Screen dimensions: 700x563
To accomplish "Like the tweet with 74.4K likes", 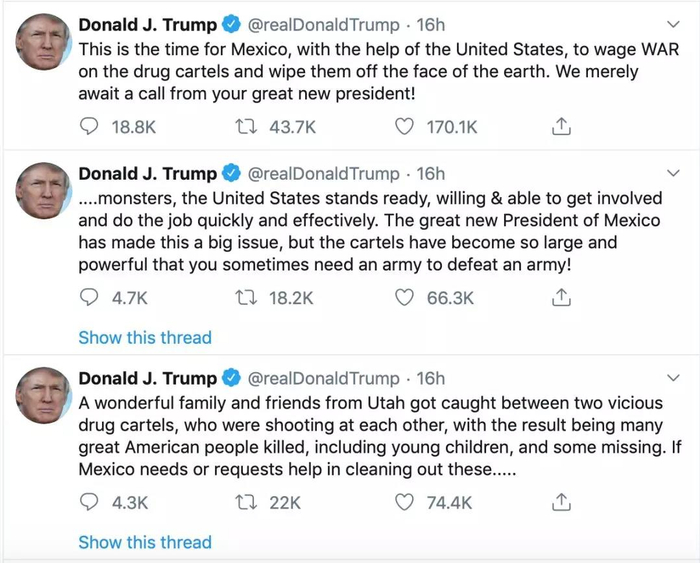I will click(404, 503).
